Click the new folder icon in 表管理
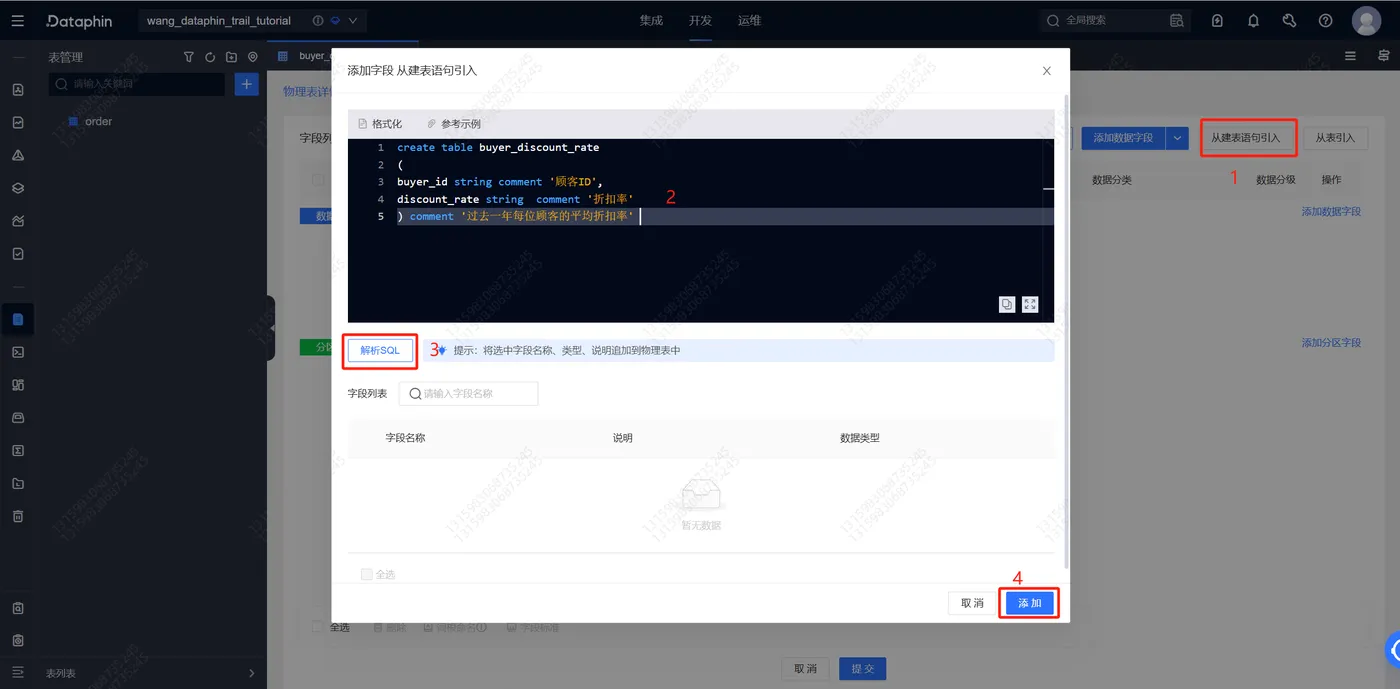Image resolution: width=1400 pixels, height=689 pixels. pos(231,57)
